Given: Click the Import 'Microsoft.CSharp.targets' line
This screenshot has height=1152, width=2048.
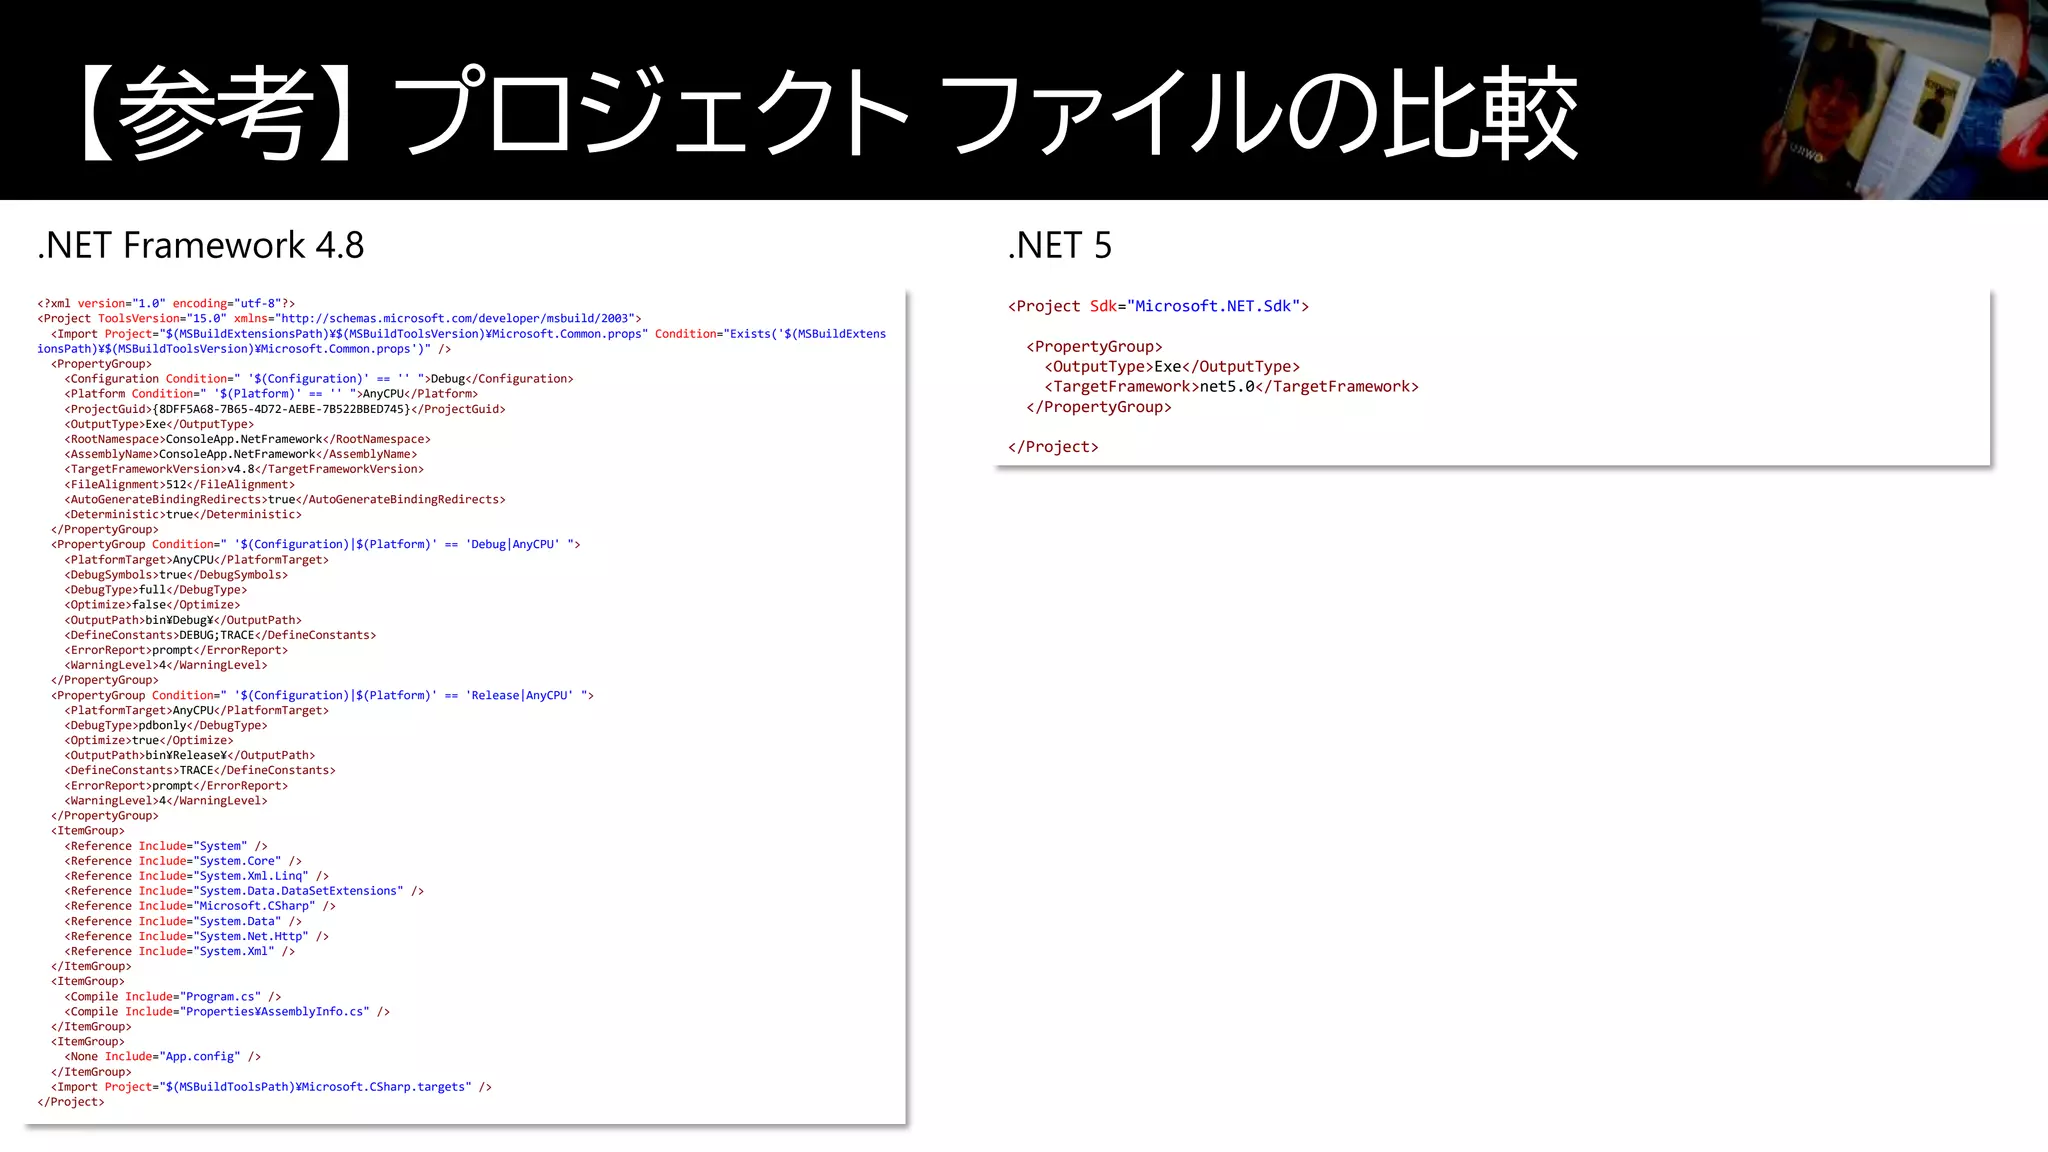Looking at the screenshot, I should [272, 1087].
